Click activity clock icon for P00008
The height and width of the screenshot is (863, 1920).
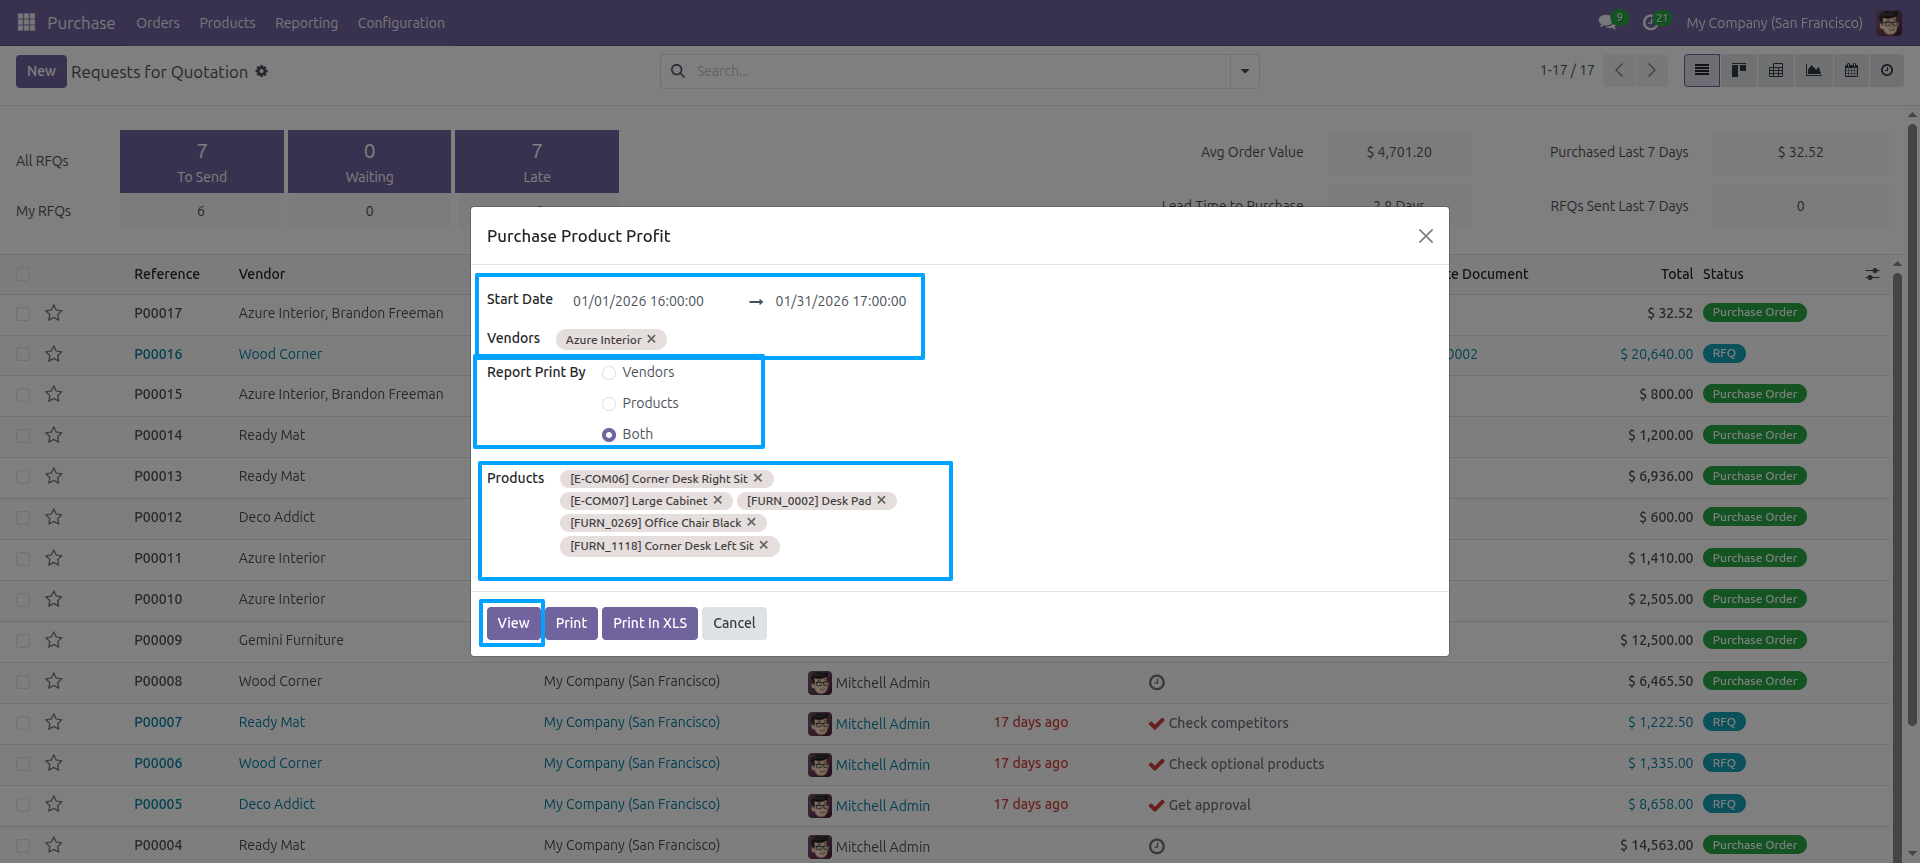[x=1157, y=682]
